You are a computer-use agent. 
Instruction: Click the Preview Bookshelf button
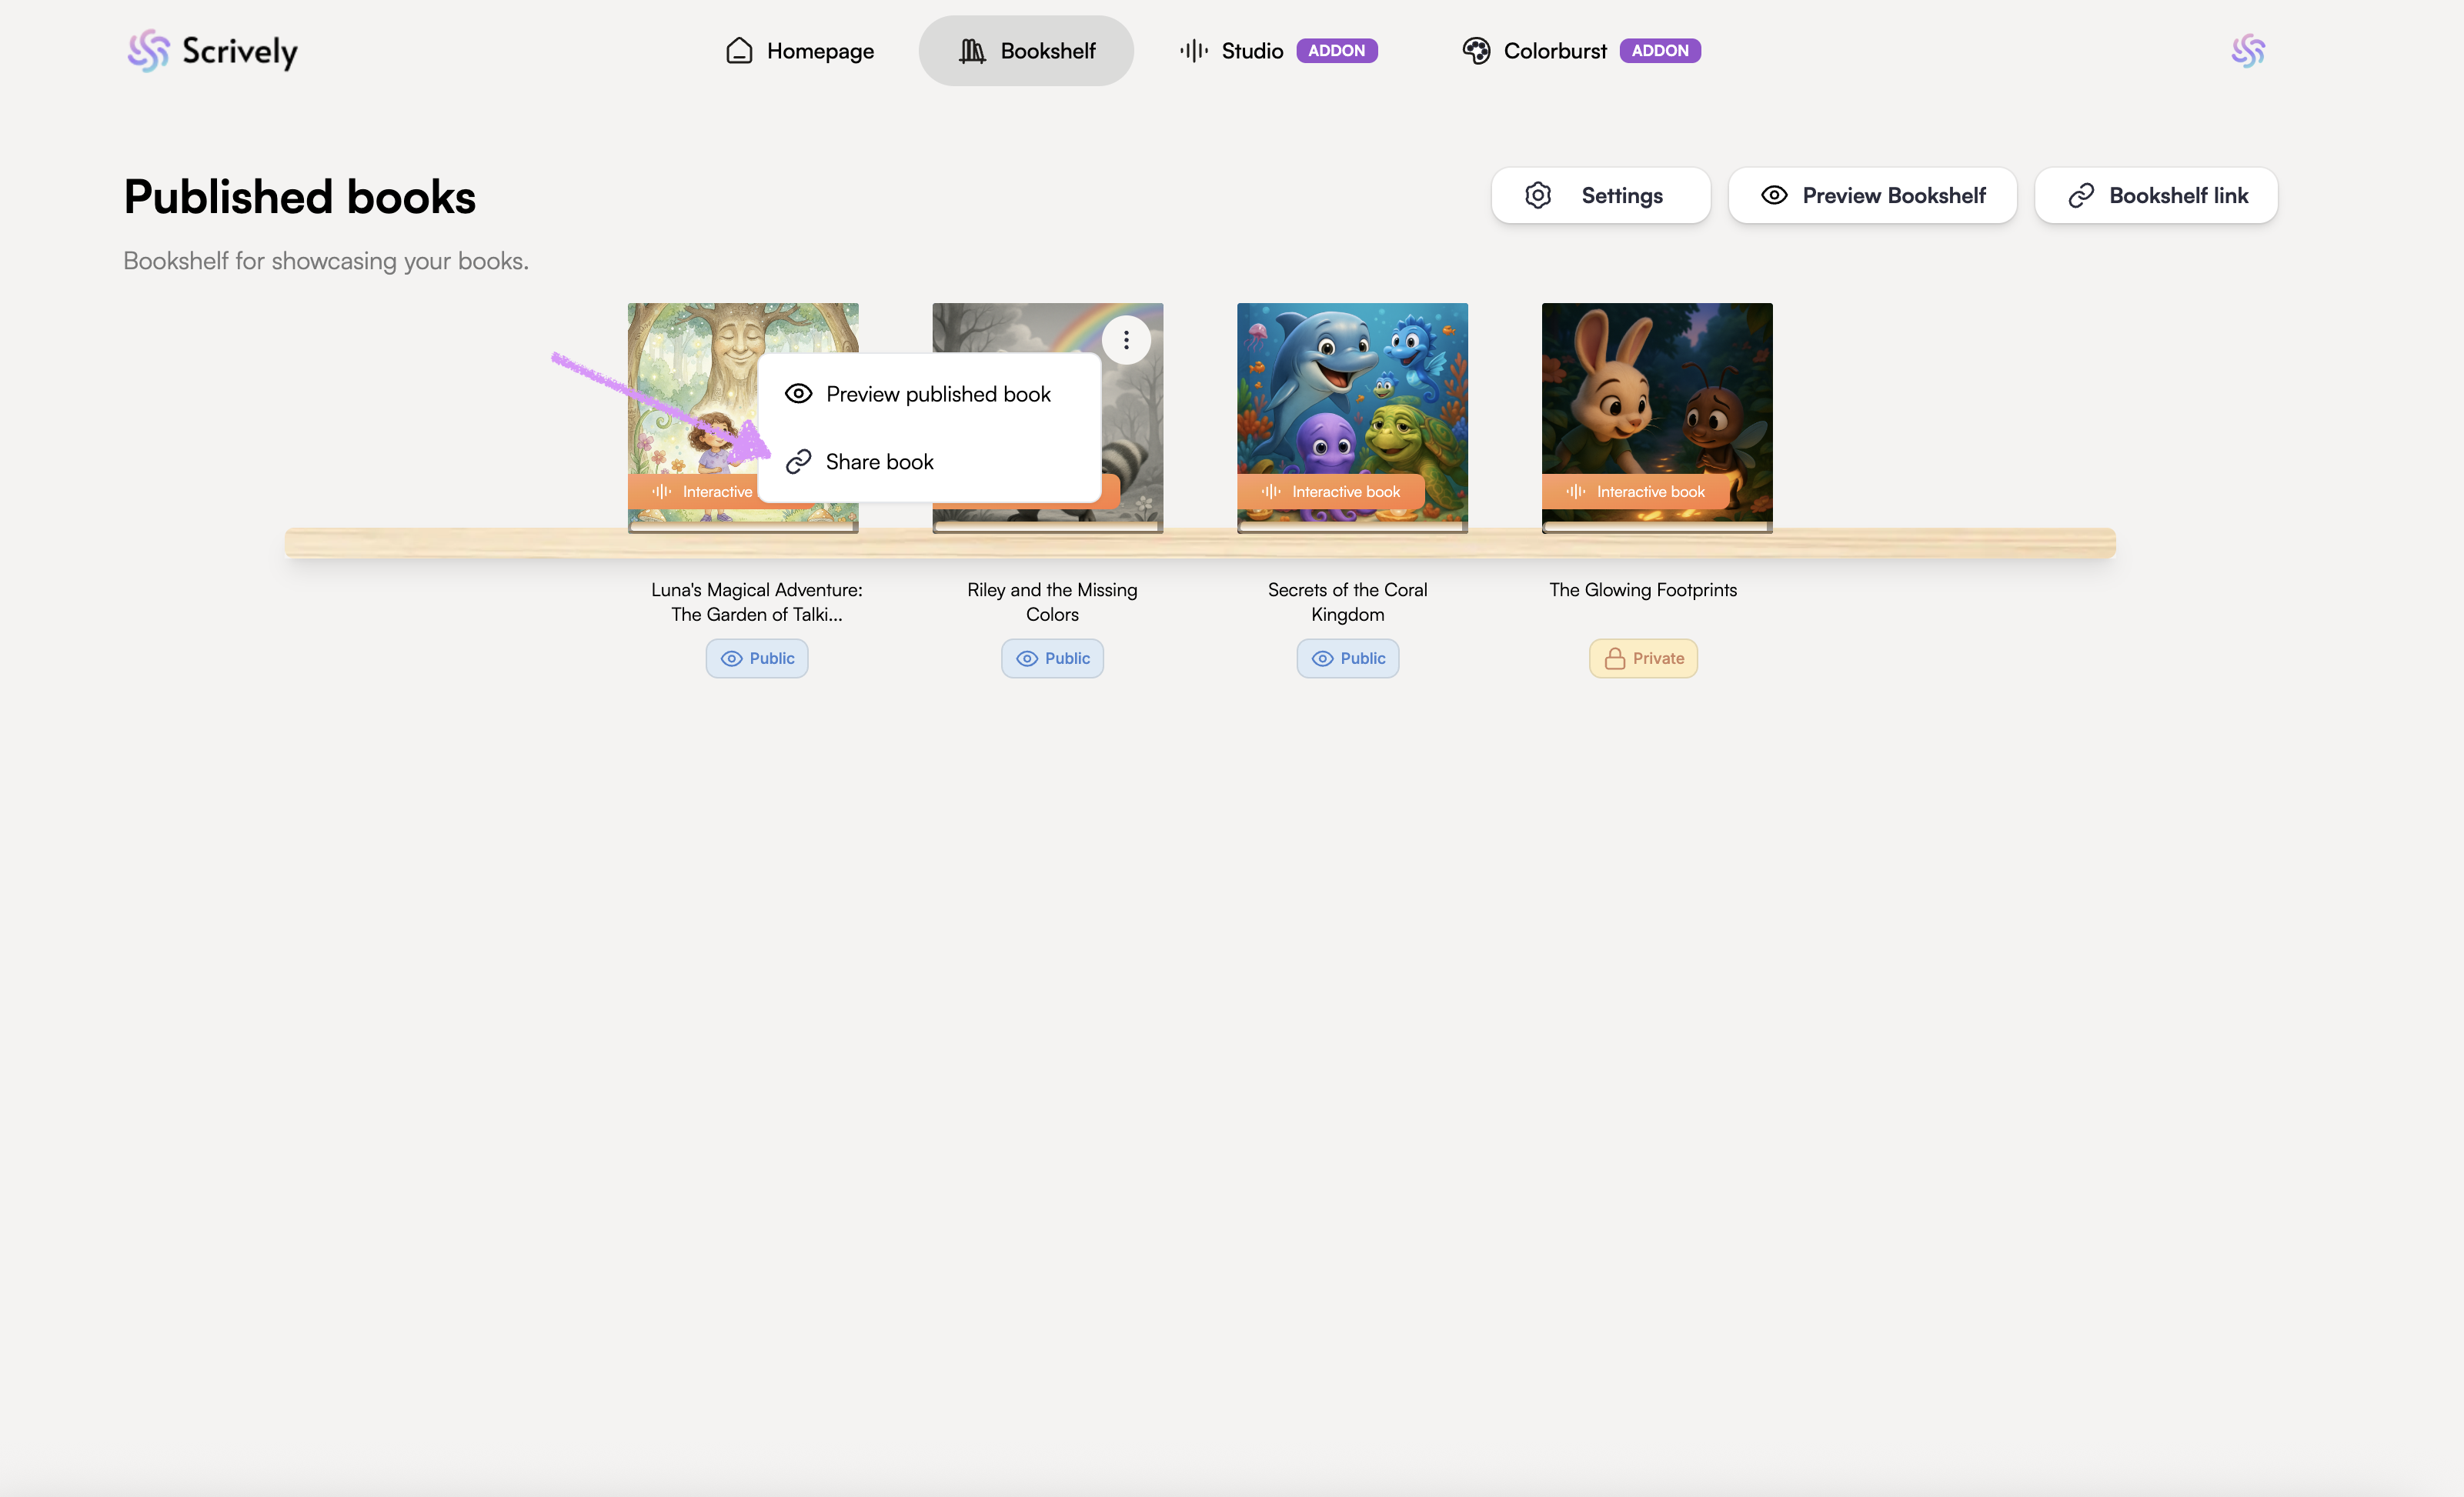pos(1872,195)
